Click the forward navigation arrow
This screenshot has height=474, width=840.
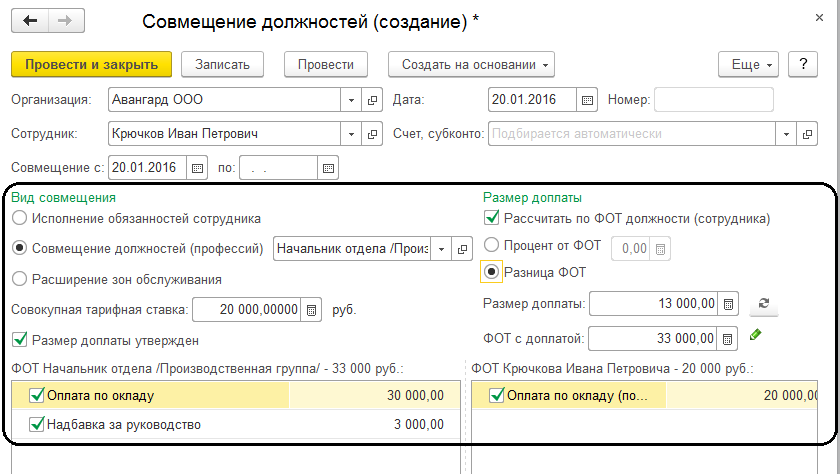click(x=64, y=21)
